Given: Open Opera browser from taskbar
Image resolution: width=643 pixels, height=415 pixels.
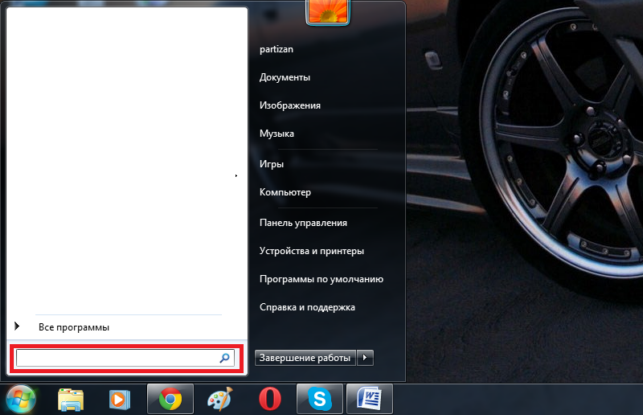Looking at the screenshot, I should (x=270, y=399).
